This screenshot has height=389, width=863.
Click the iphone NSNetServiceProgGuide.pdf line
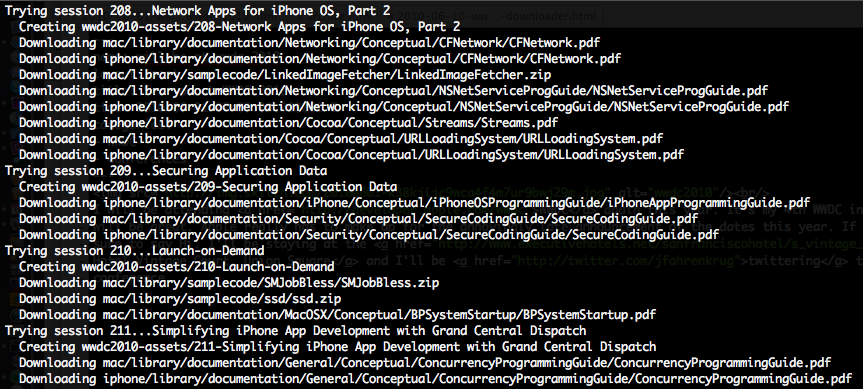point(403,106)
